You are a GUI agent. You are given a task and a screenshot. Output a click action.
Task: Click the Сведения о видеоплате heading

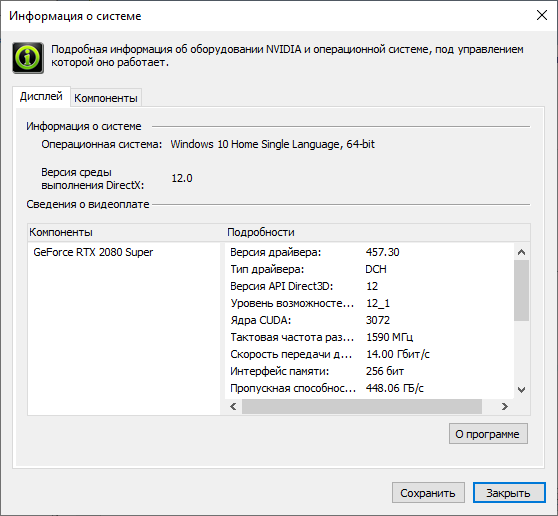[88, 204]
